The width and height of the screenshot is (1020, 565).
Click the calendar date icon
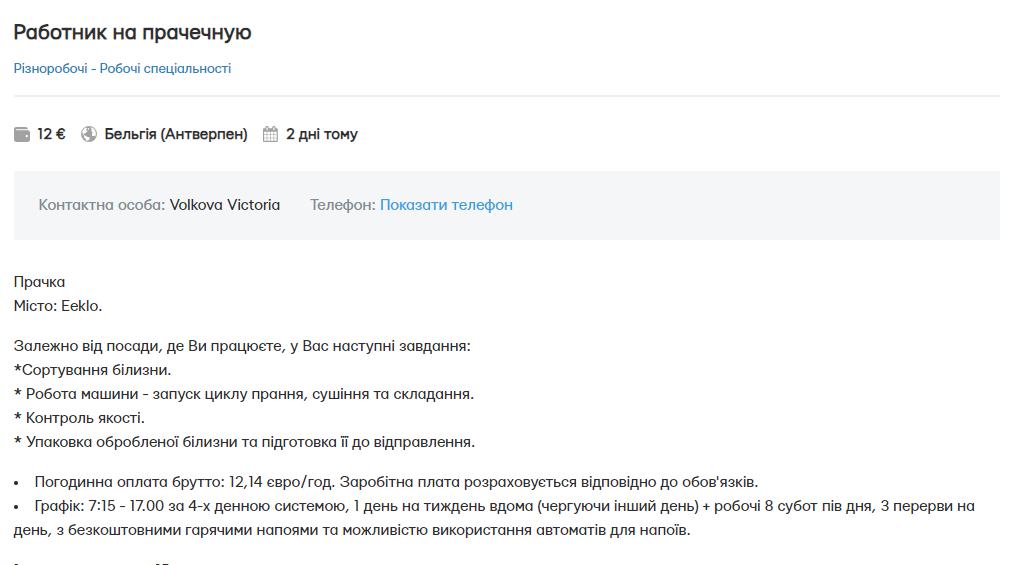point(270,134)
